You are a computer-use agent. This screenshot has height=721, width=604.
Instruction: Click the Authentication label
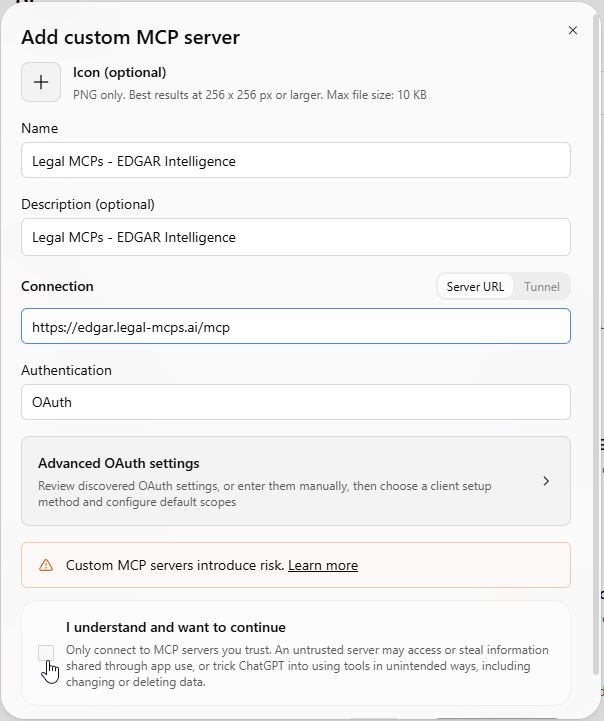coord(66,370)
